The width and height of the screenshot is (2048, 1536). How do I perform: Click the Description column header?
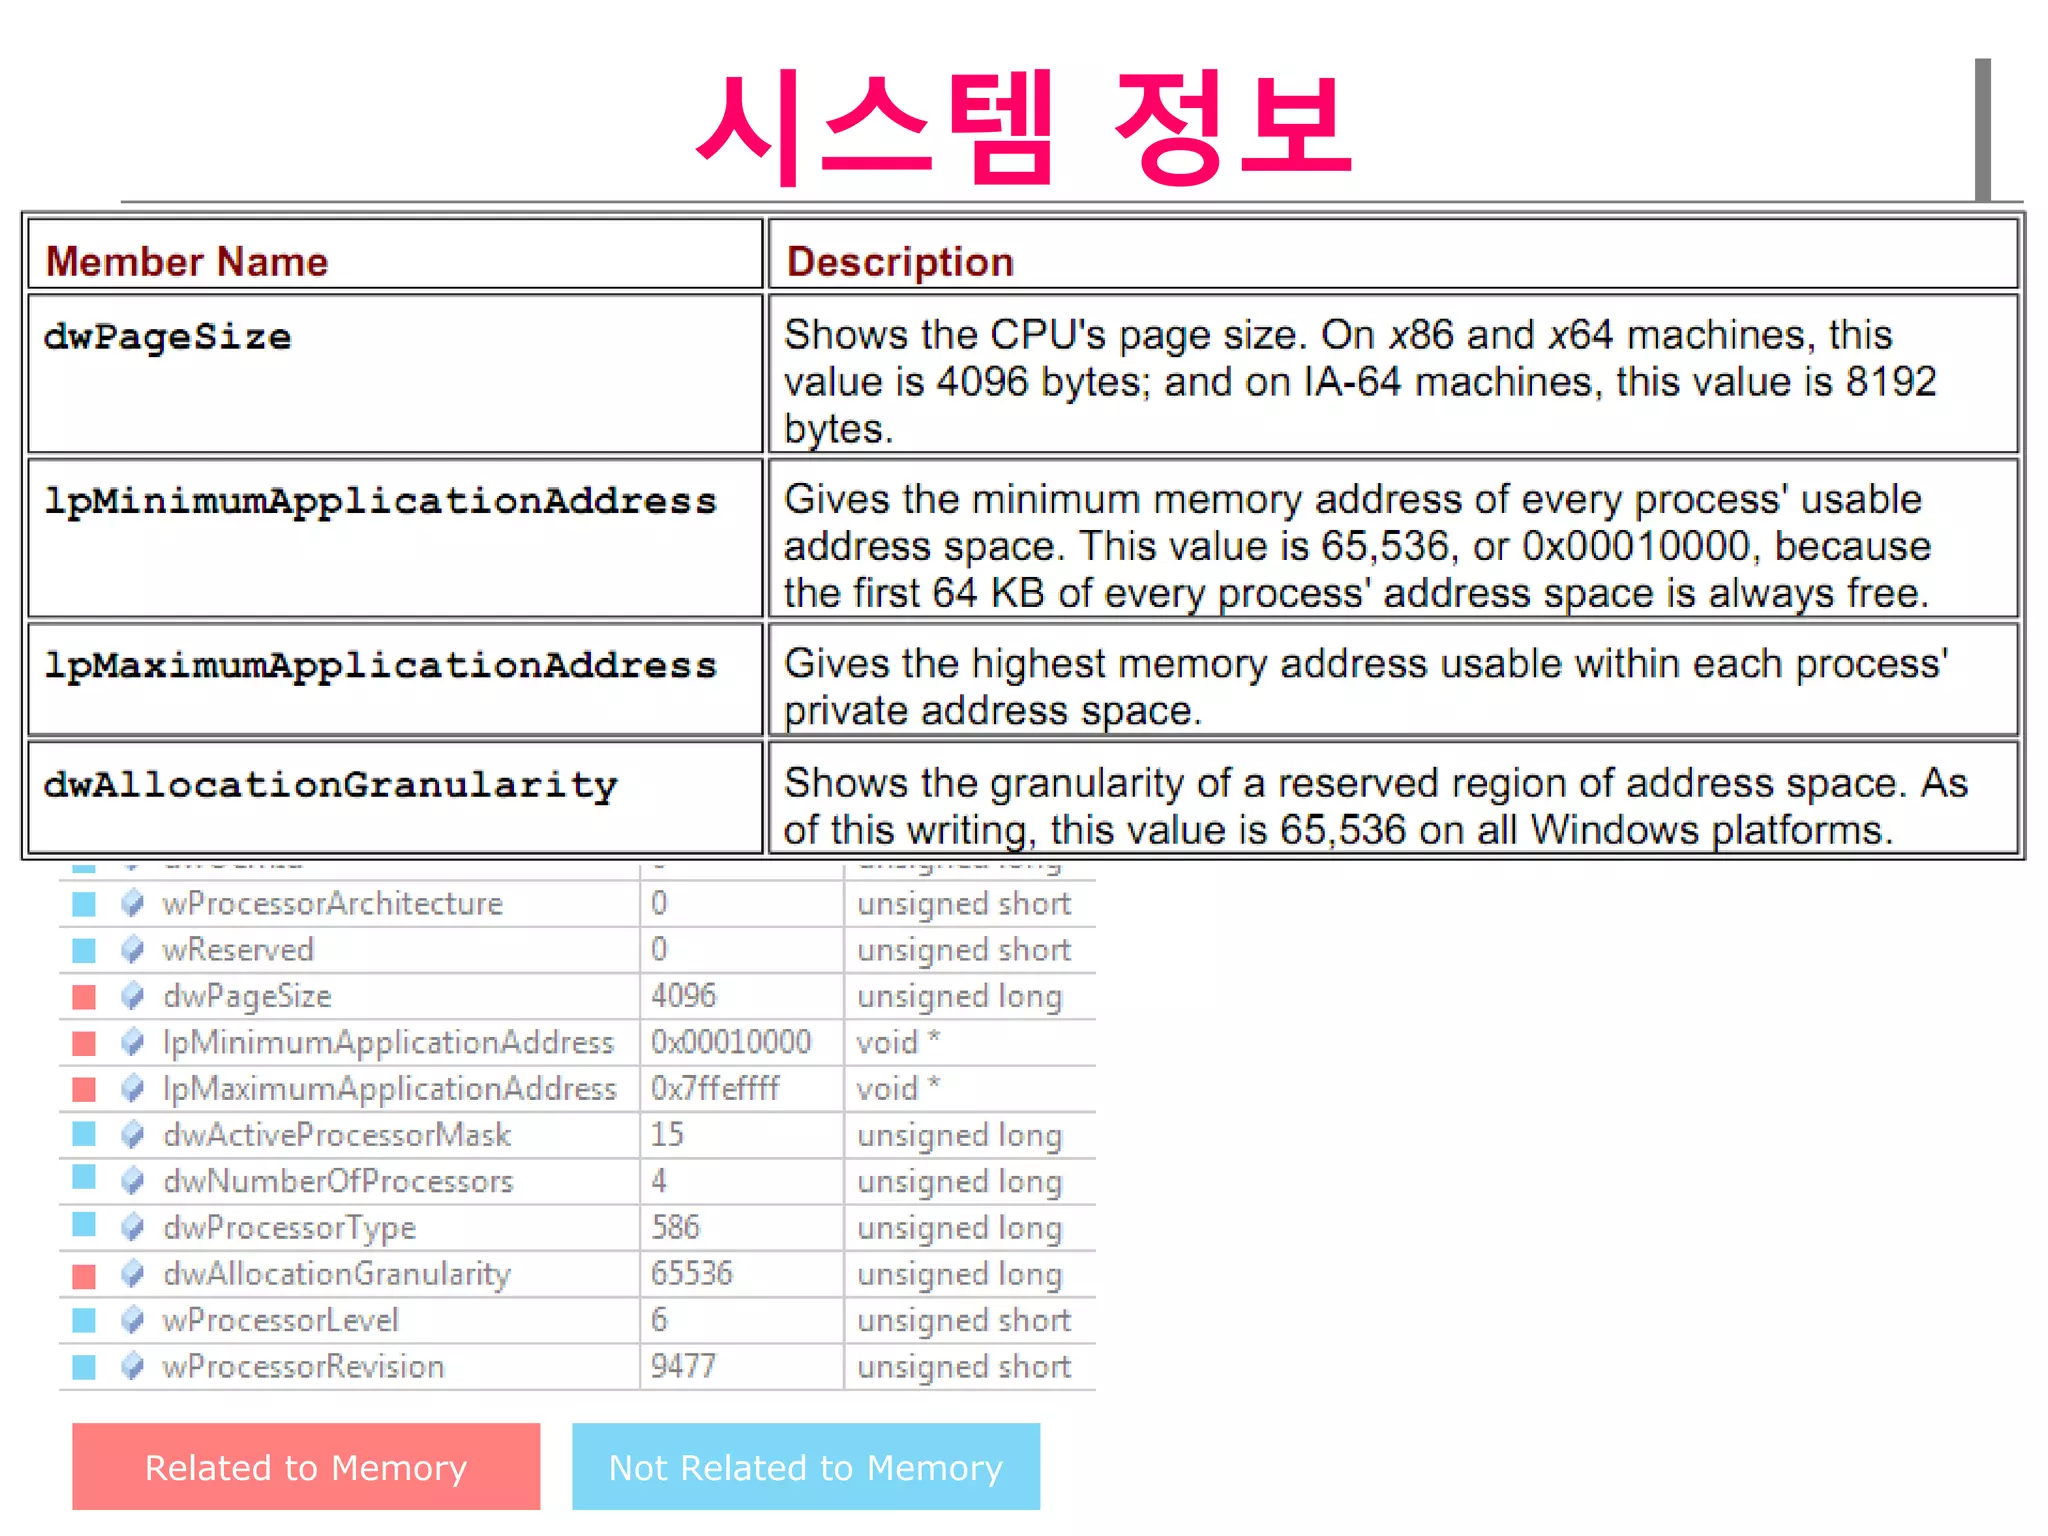(x=900, y=263)
